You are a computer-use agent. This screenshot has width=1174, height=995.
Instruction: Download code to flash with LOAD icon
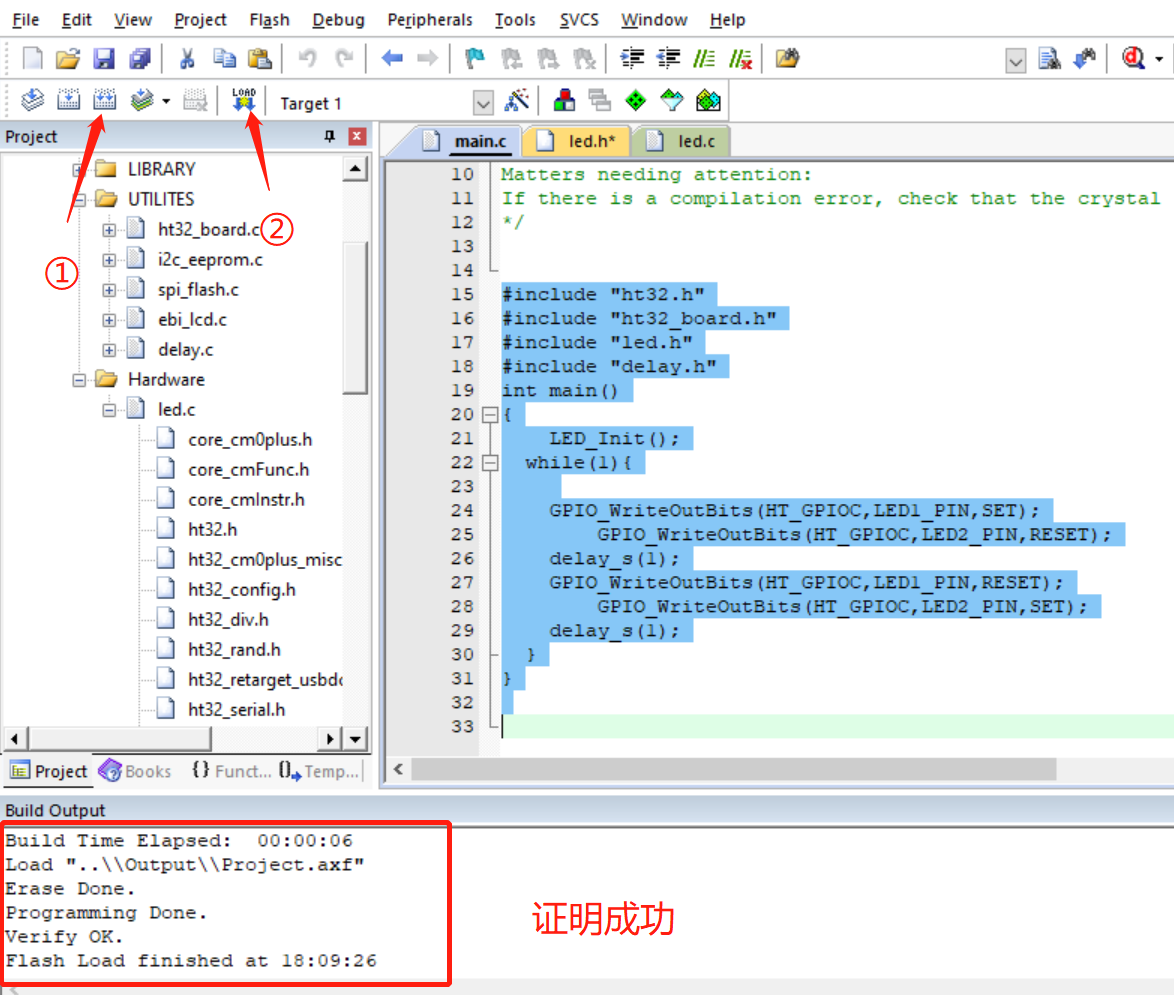pyautogui.click(x=244, y=100)
